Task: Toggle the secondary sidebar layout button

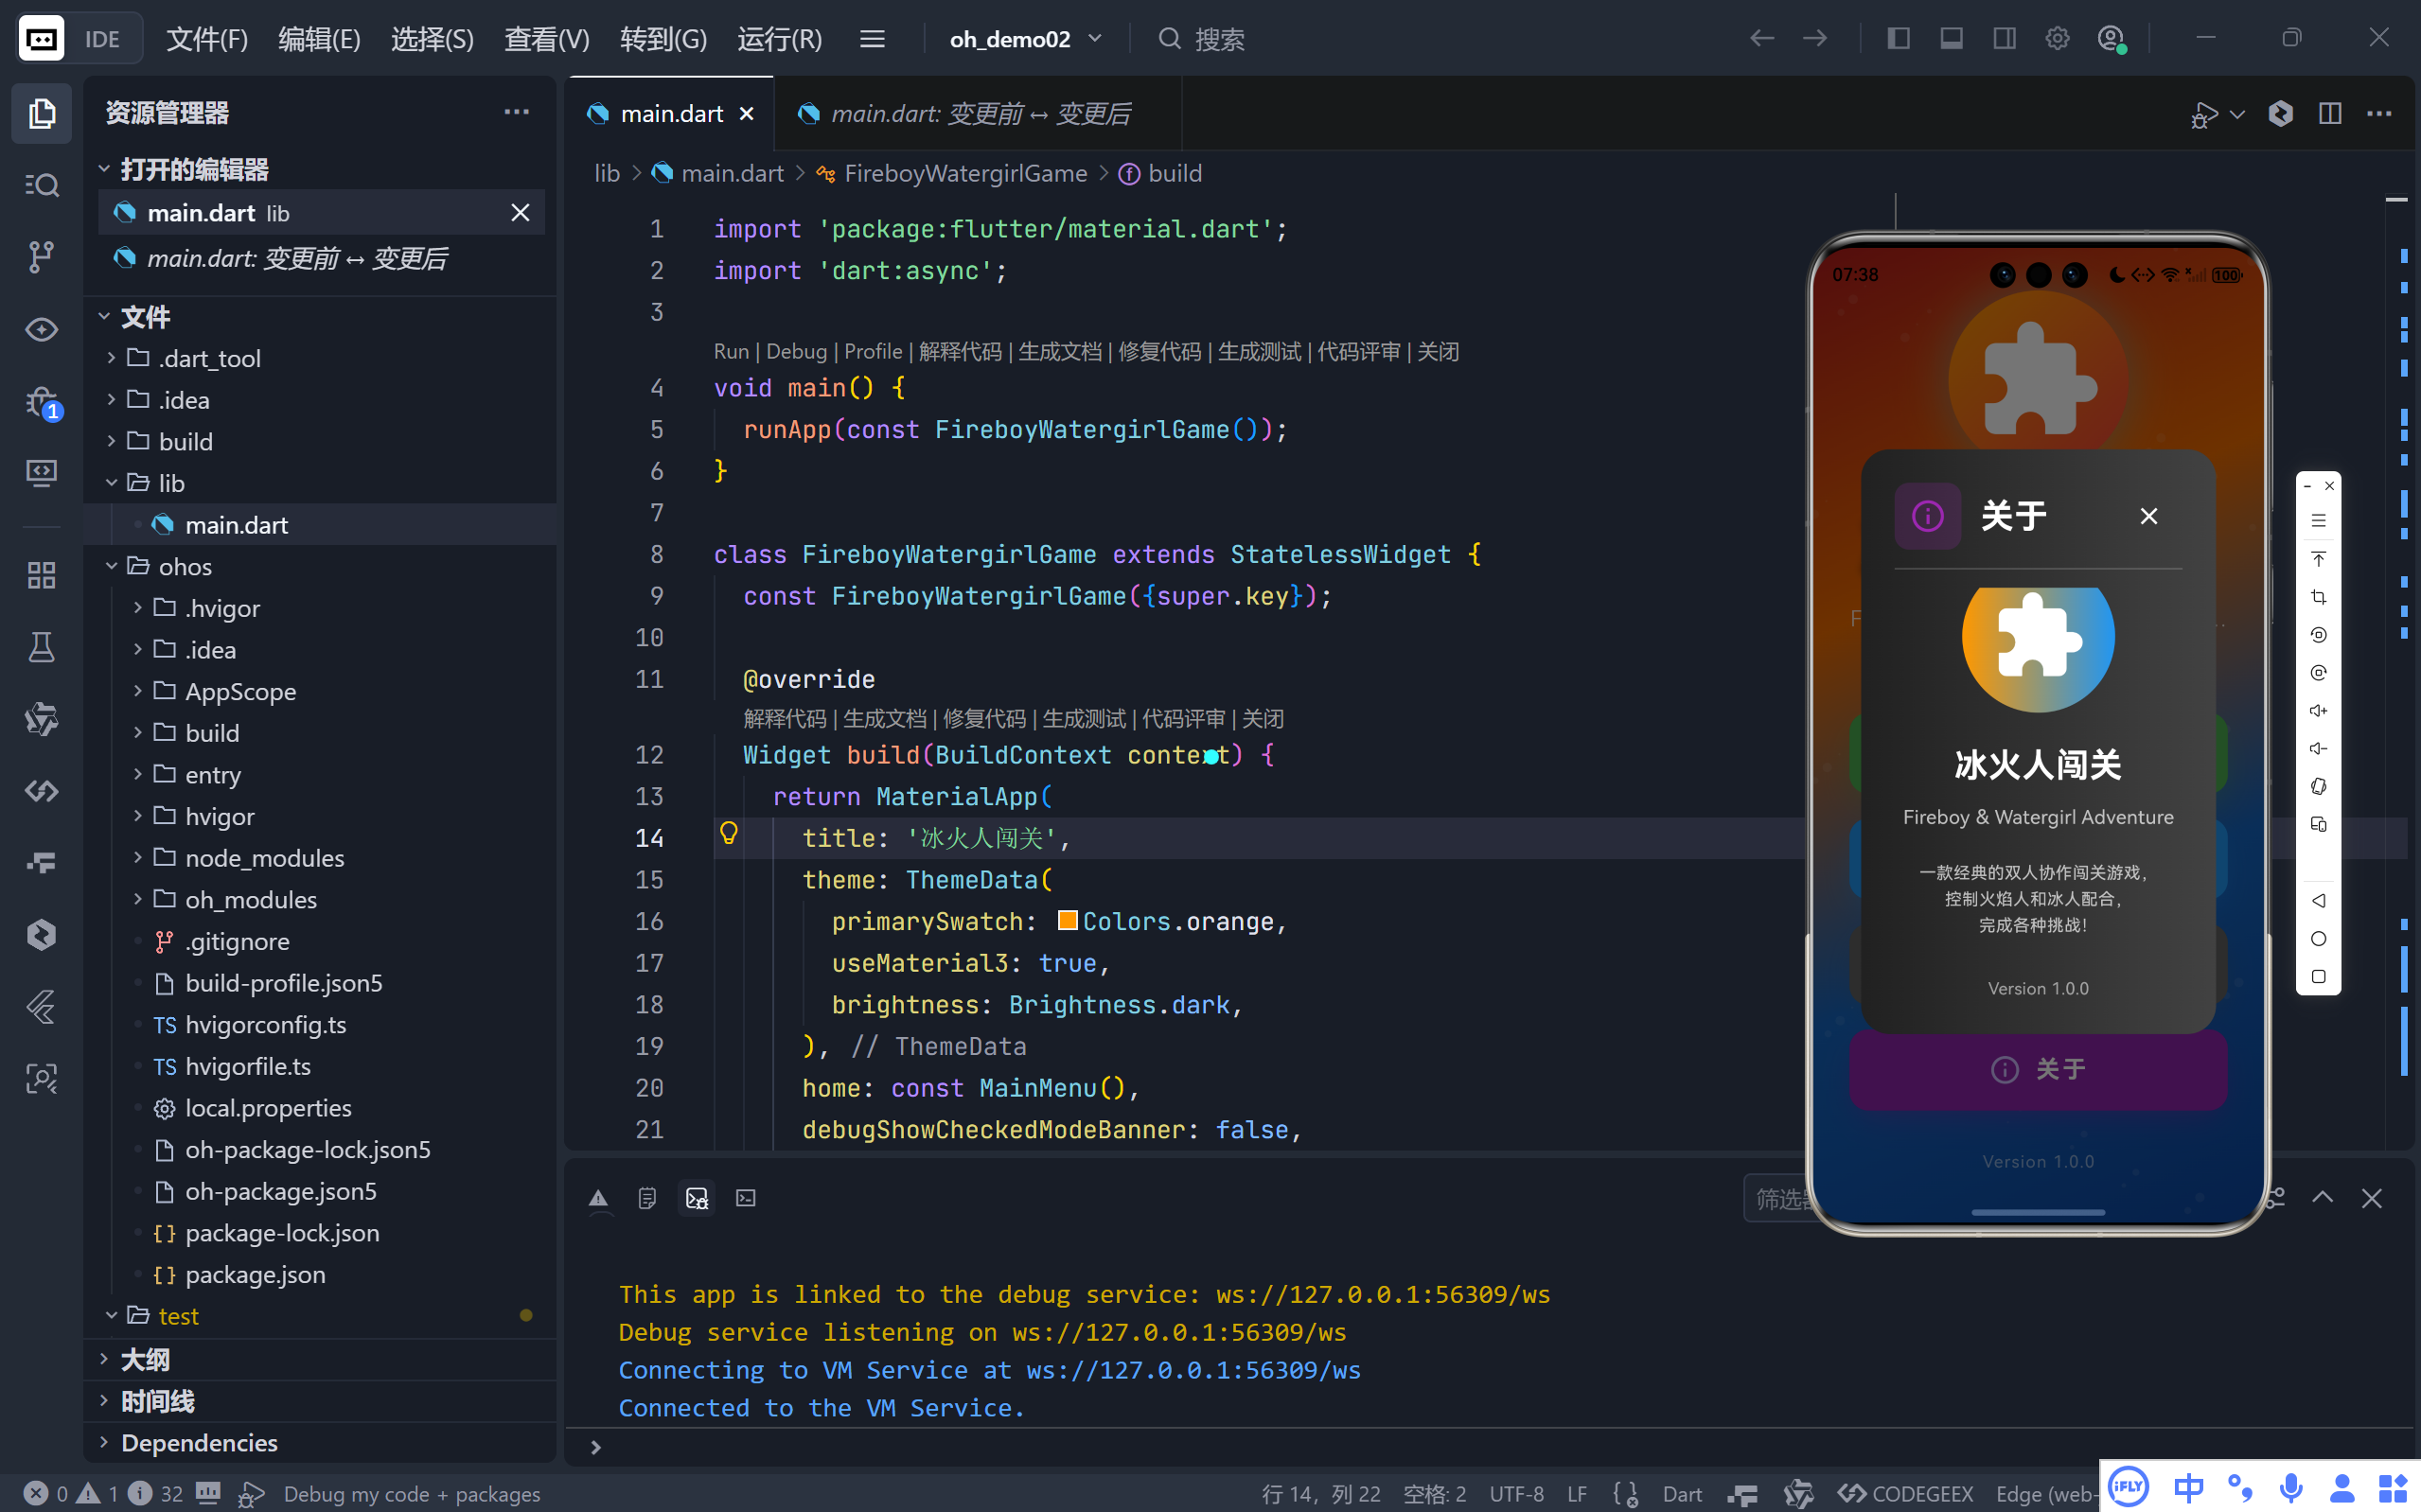Action: coord(2004,39)
